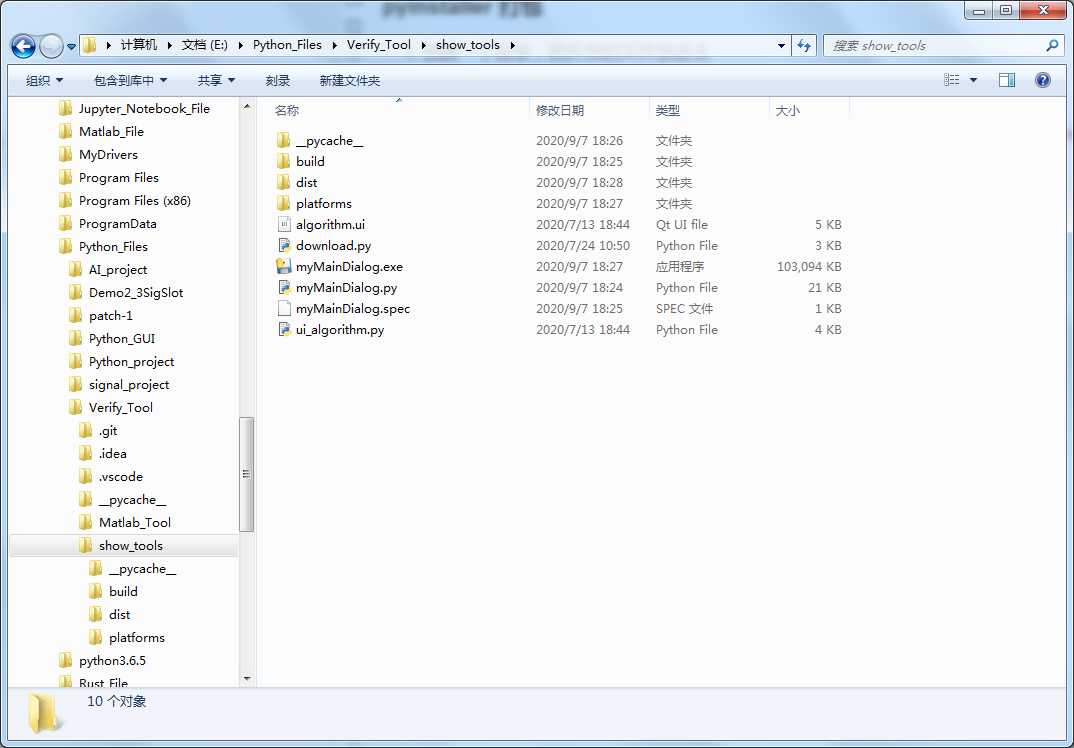Go back with the Back arrow button
Viewport: 1074px width, 748px height.
tap(23, 47)
